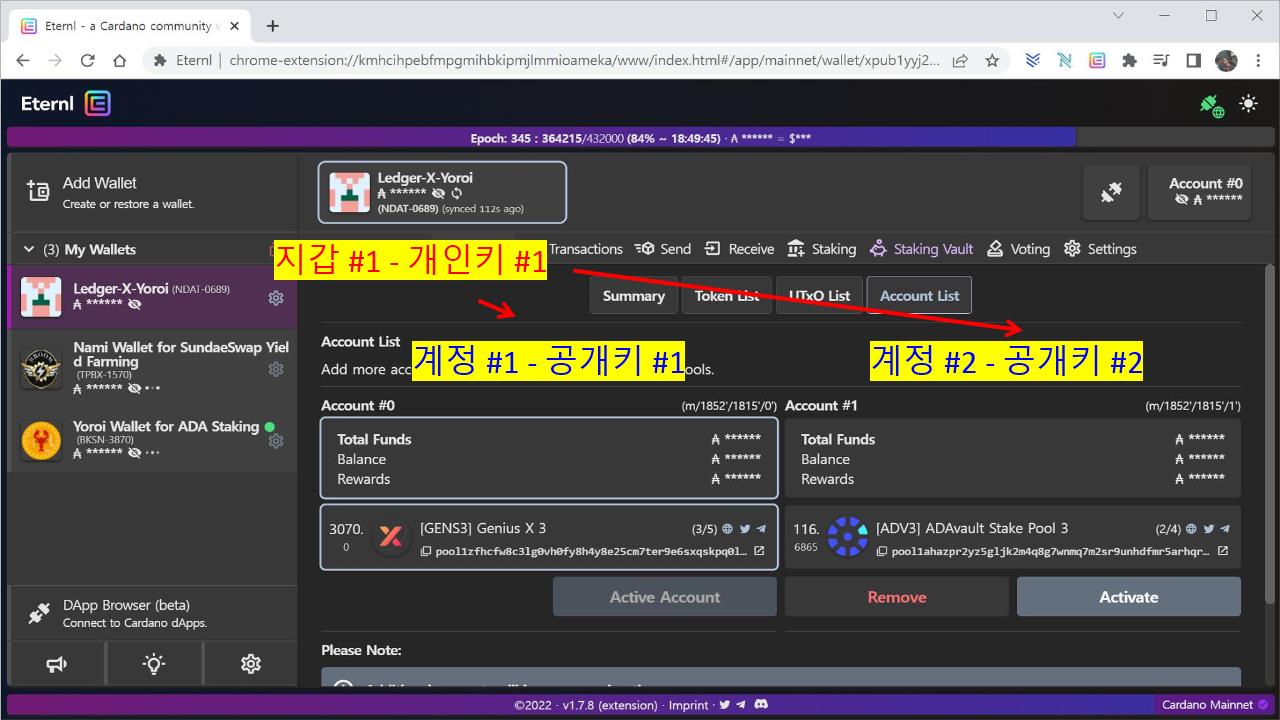
Task: Copy the ADAvault Stake Pool 3 pool ID
Action: tap(882, 551)
